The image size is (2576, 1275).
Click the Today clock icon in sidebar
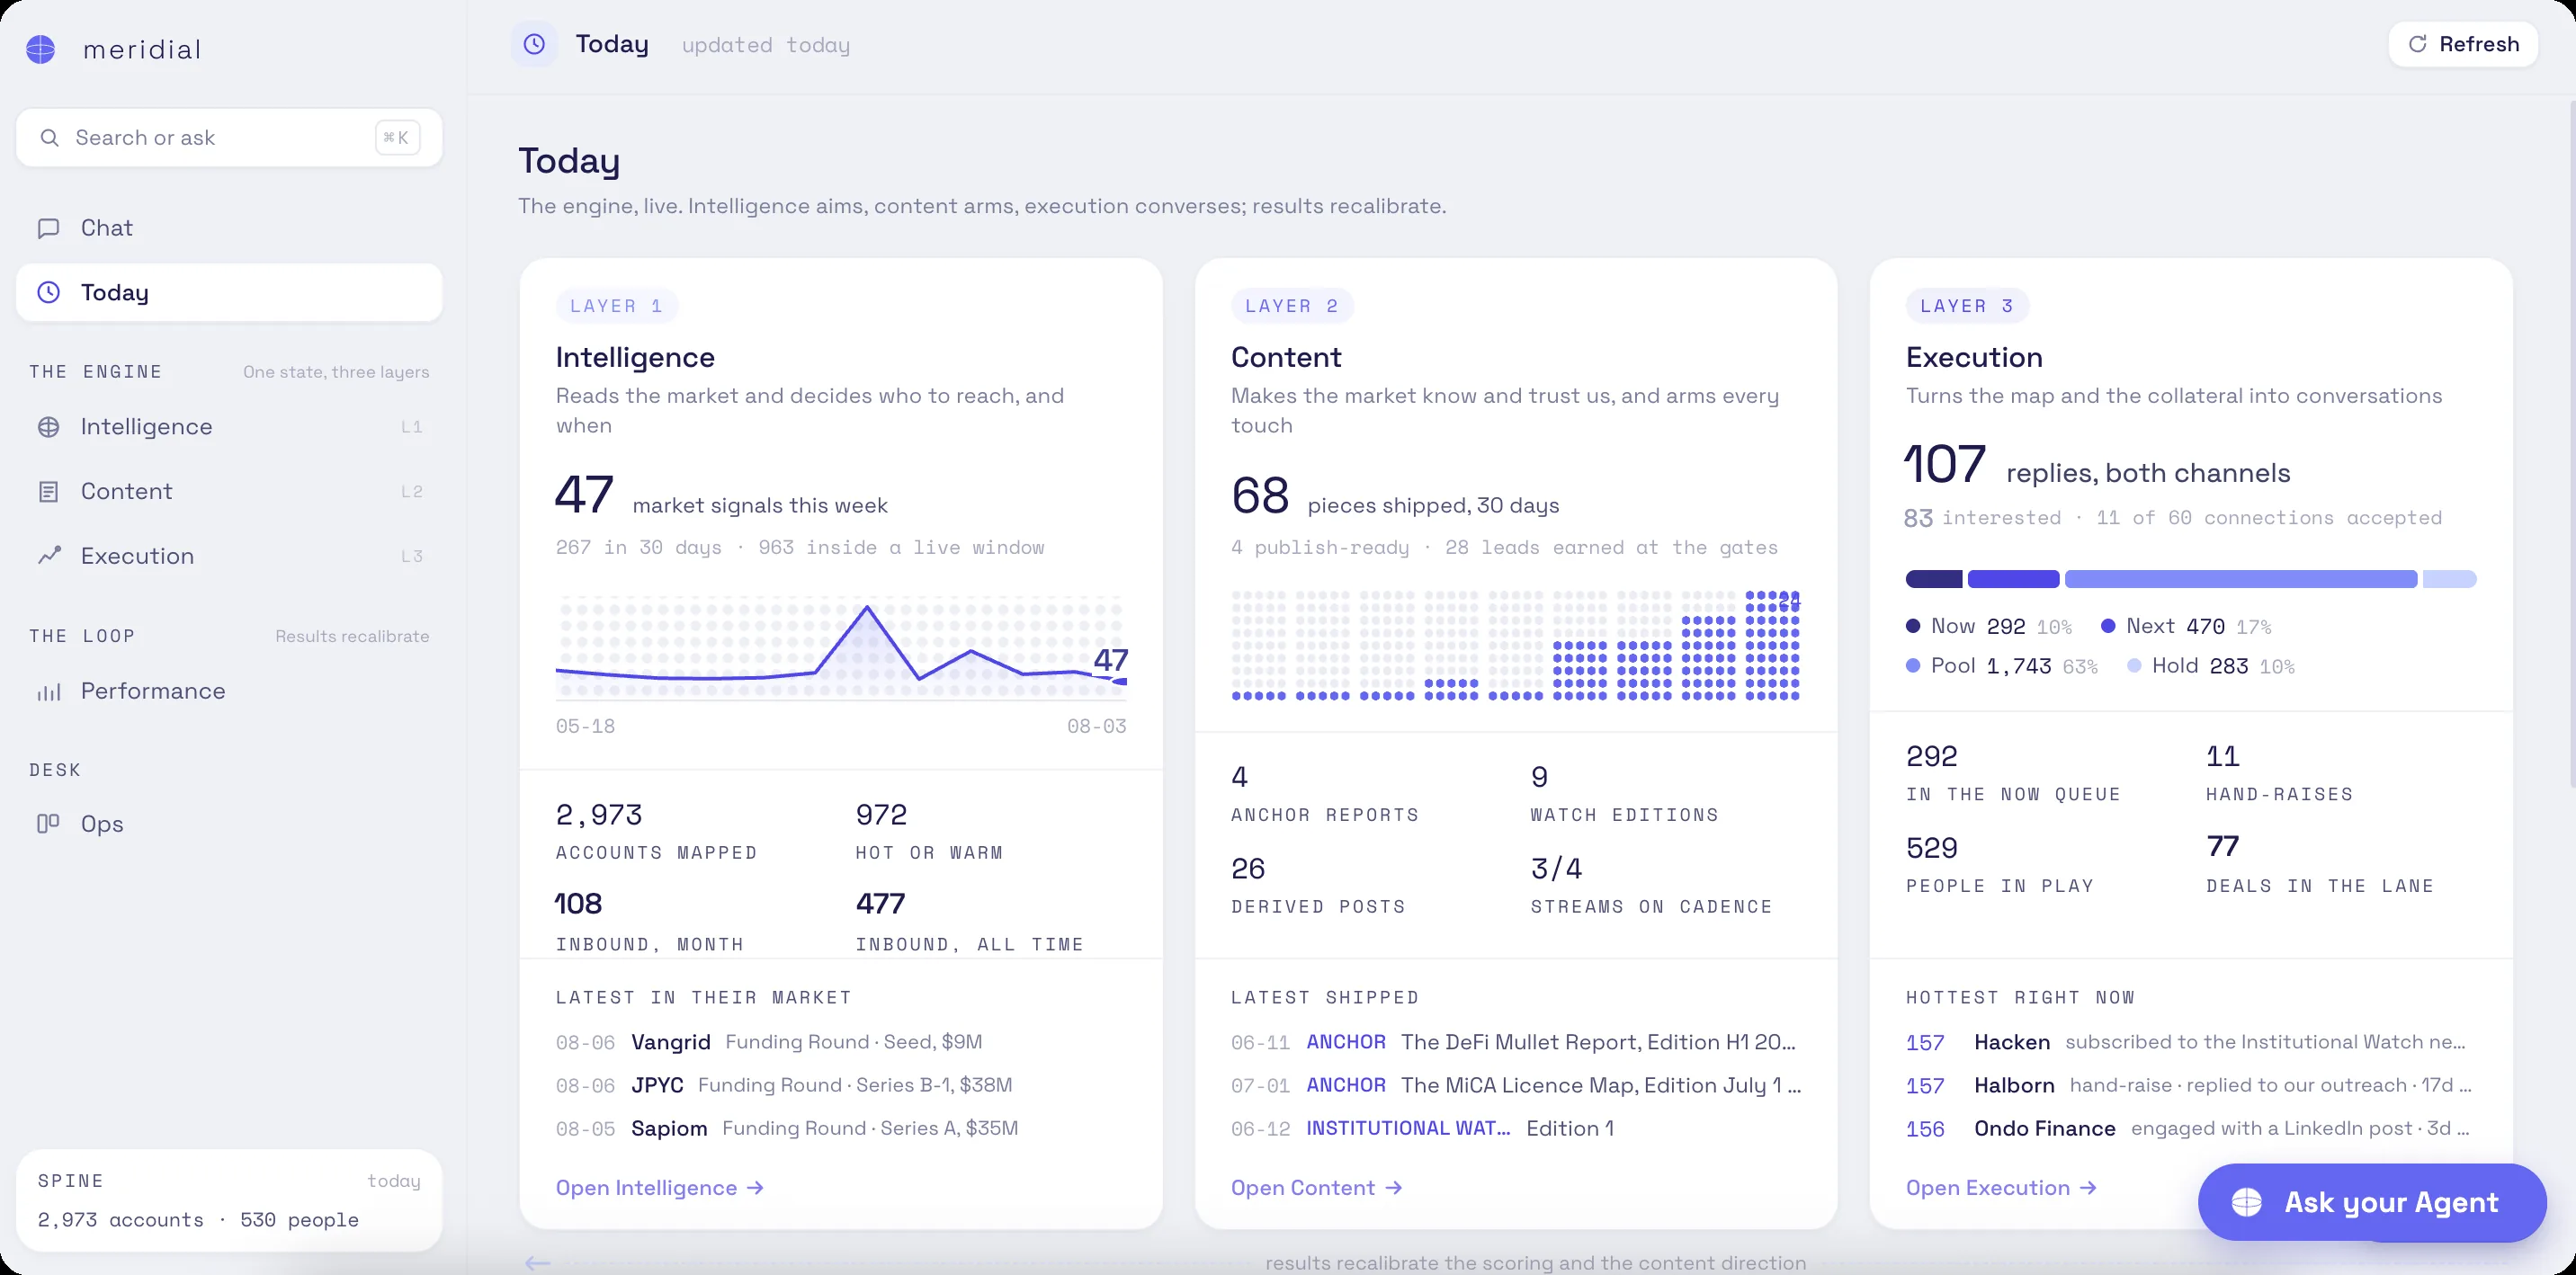(x=48, y=292)
